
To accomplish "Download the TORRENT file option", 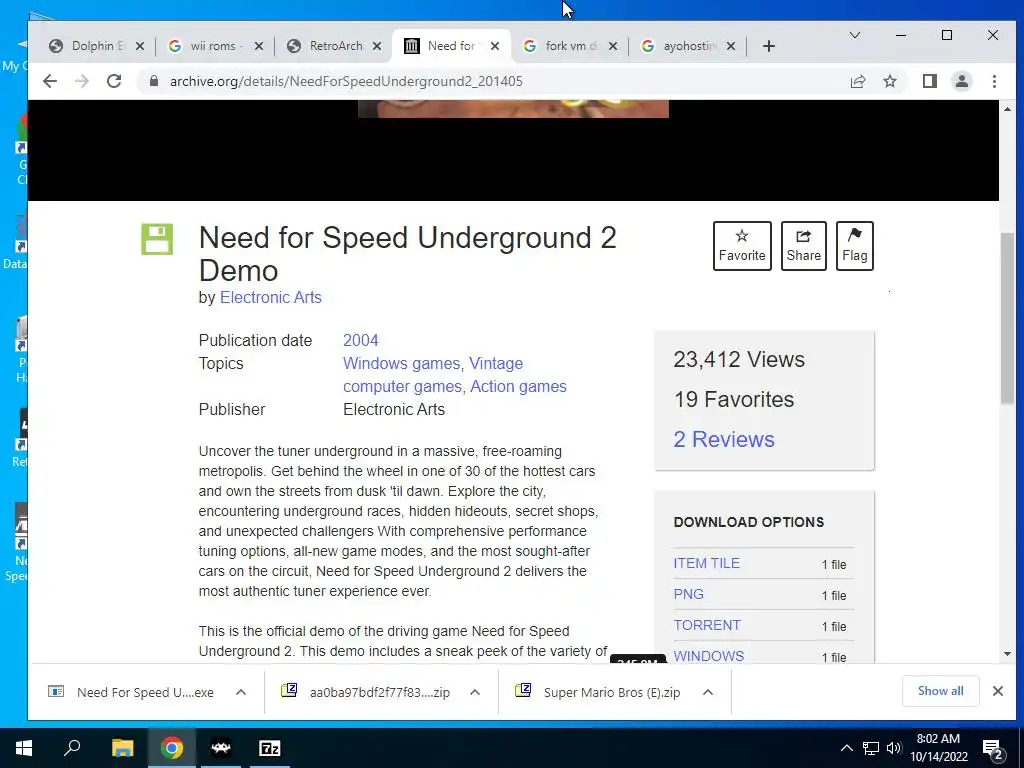I will pyautogui.click(x=707, y=625).
